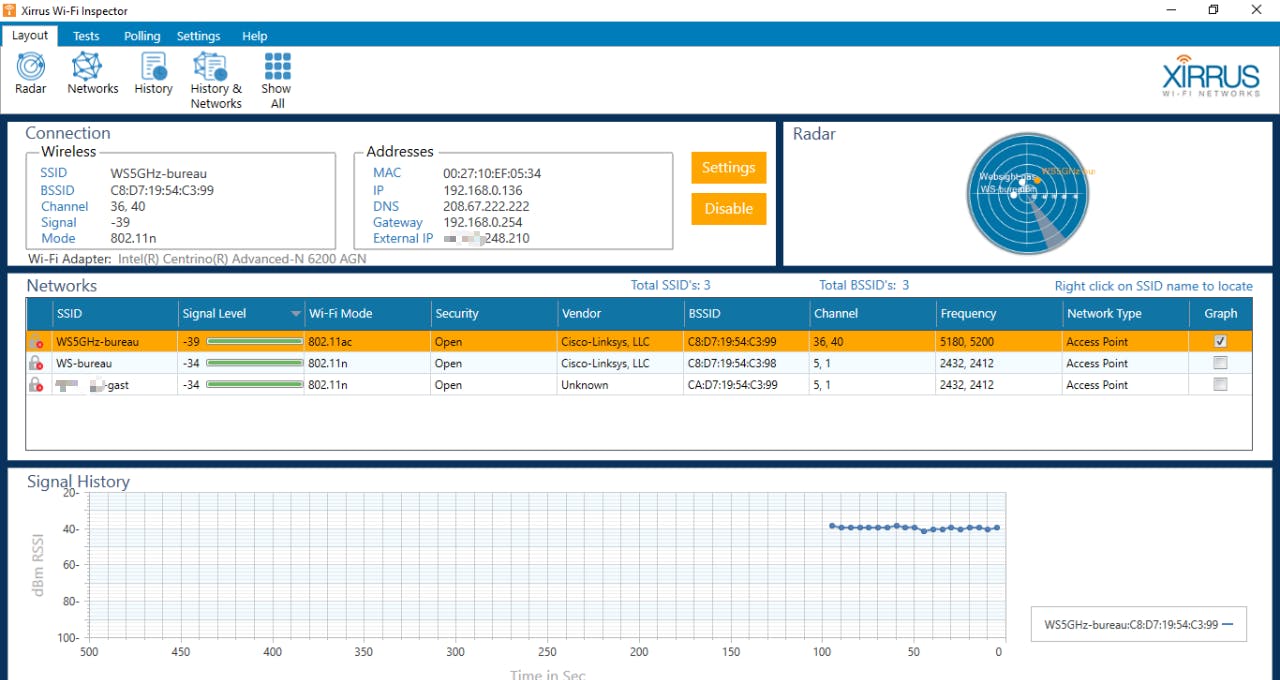
Task: Uncheck Graph checkbox for WS5GHz-bureau
Action: point(1220,341)
